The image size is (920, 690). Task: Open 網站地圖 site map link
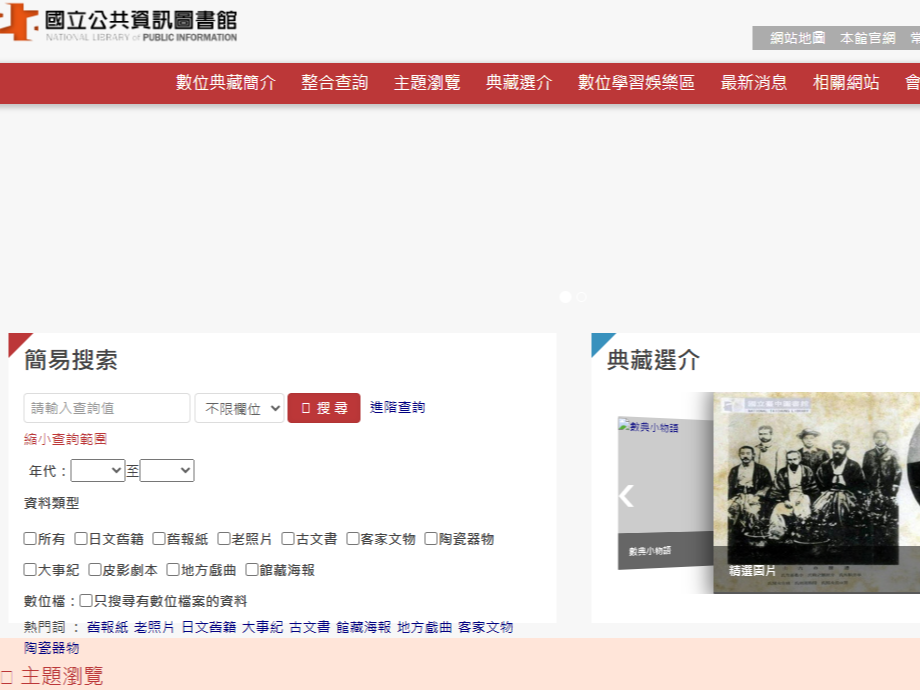[x=797, y=38]
